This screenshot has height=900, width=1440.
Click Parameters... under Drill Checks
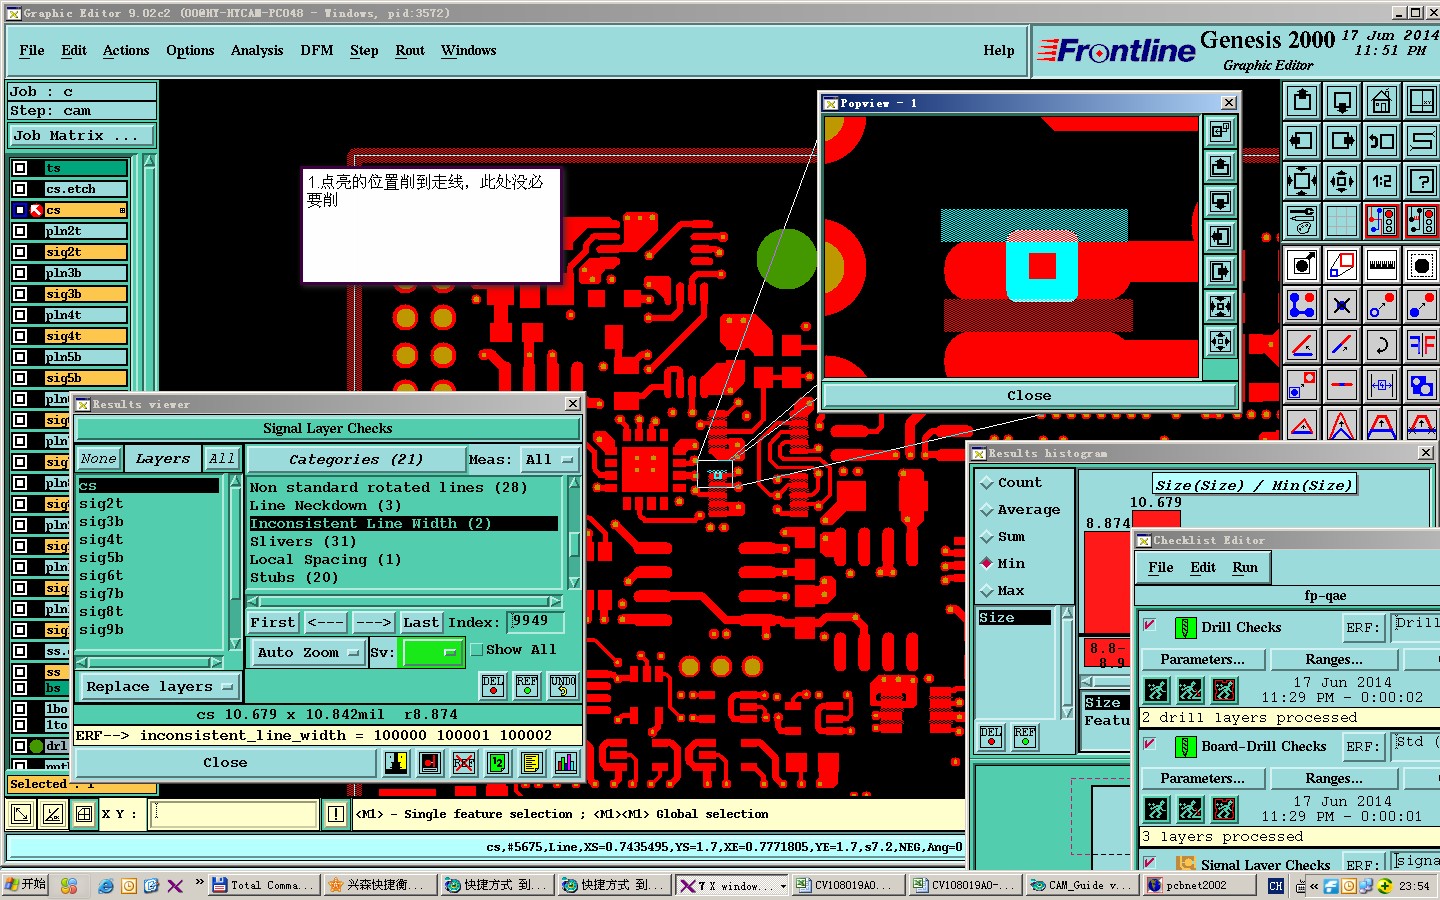[x=1203, y=659]
